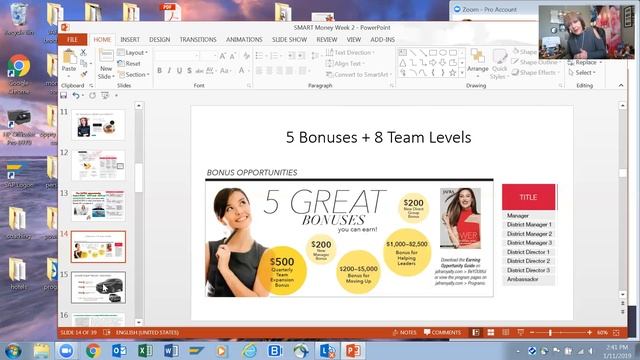This screenshot has height=360, width=640.
Task: Open the Align Text dropdown
Action: [345, 64]
